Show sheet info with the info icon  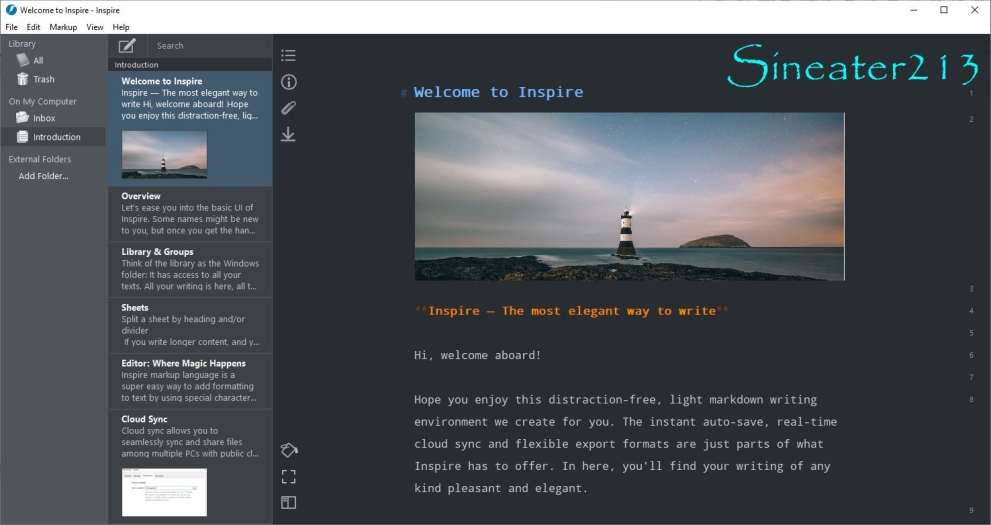pyautogui.click(x=288, y=82)
